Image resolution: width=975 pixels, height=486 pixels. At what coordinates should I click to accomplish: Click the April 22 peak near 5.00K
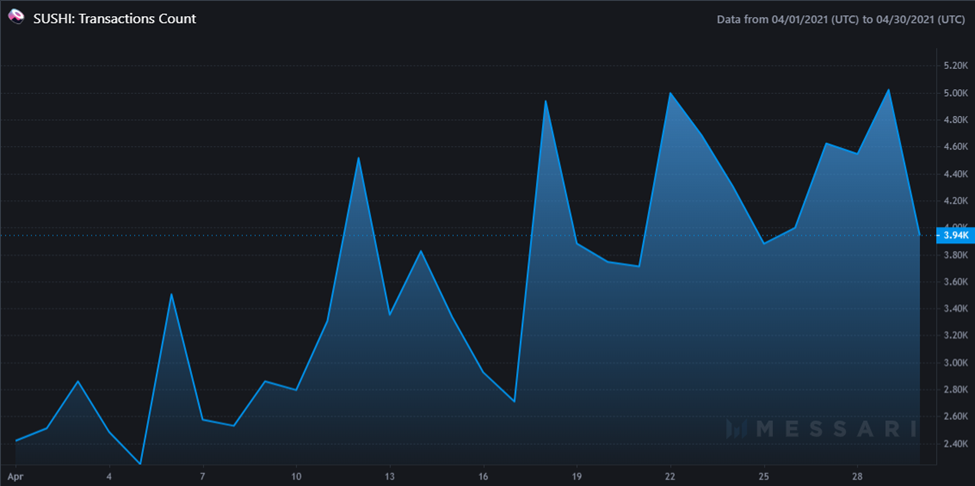click(670, 93)
